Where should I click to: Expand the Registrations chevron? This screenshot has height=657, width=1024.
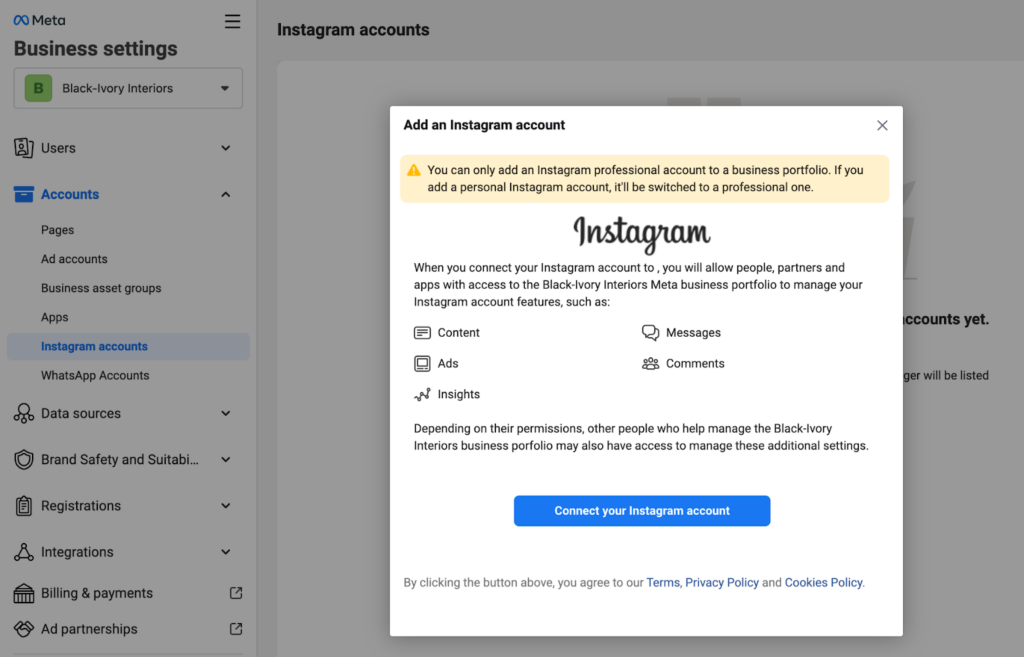click(225, 506)
